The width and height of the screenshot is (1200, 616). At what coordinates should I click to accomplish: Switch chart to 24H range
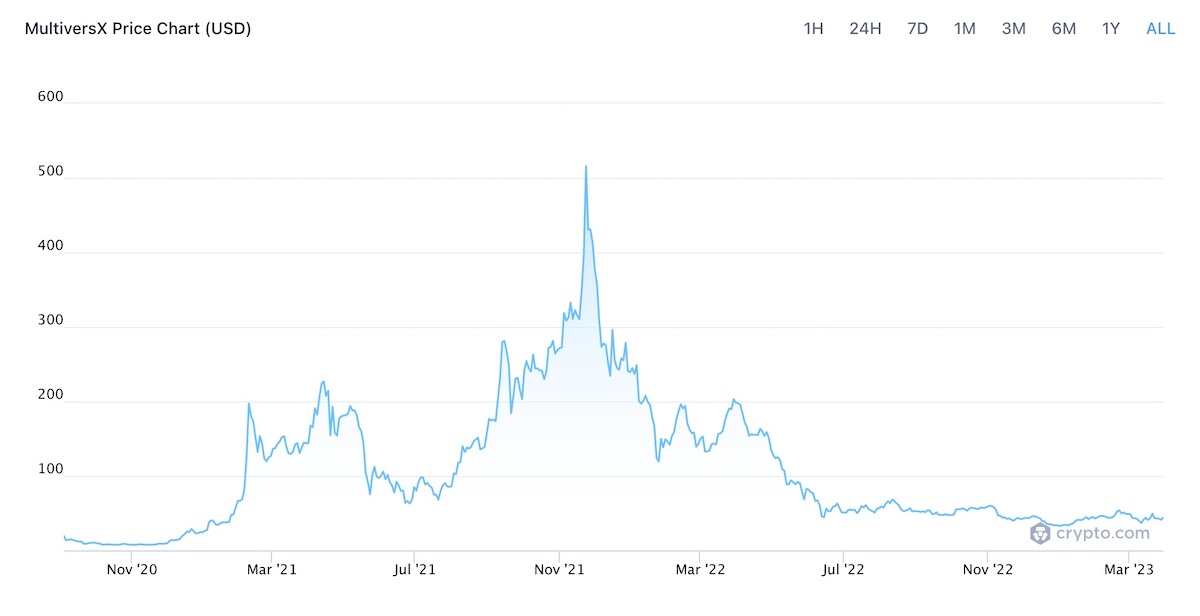click(865, 28)
